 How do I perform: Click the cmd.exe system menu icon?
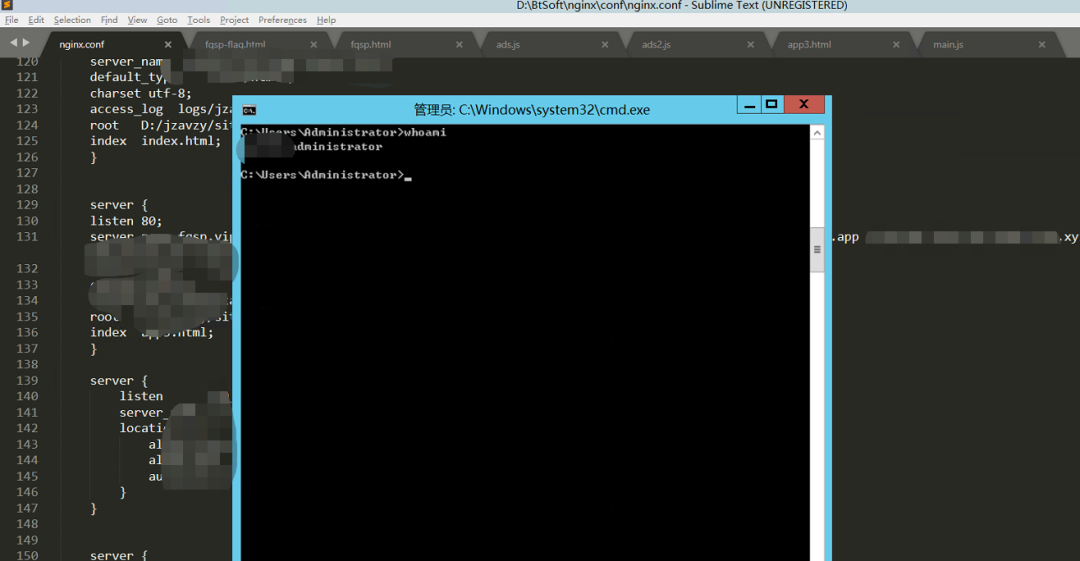[x=249, y=110]
